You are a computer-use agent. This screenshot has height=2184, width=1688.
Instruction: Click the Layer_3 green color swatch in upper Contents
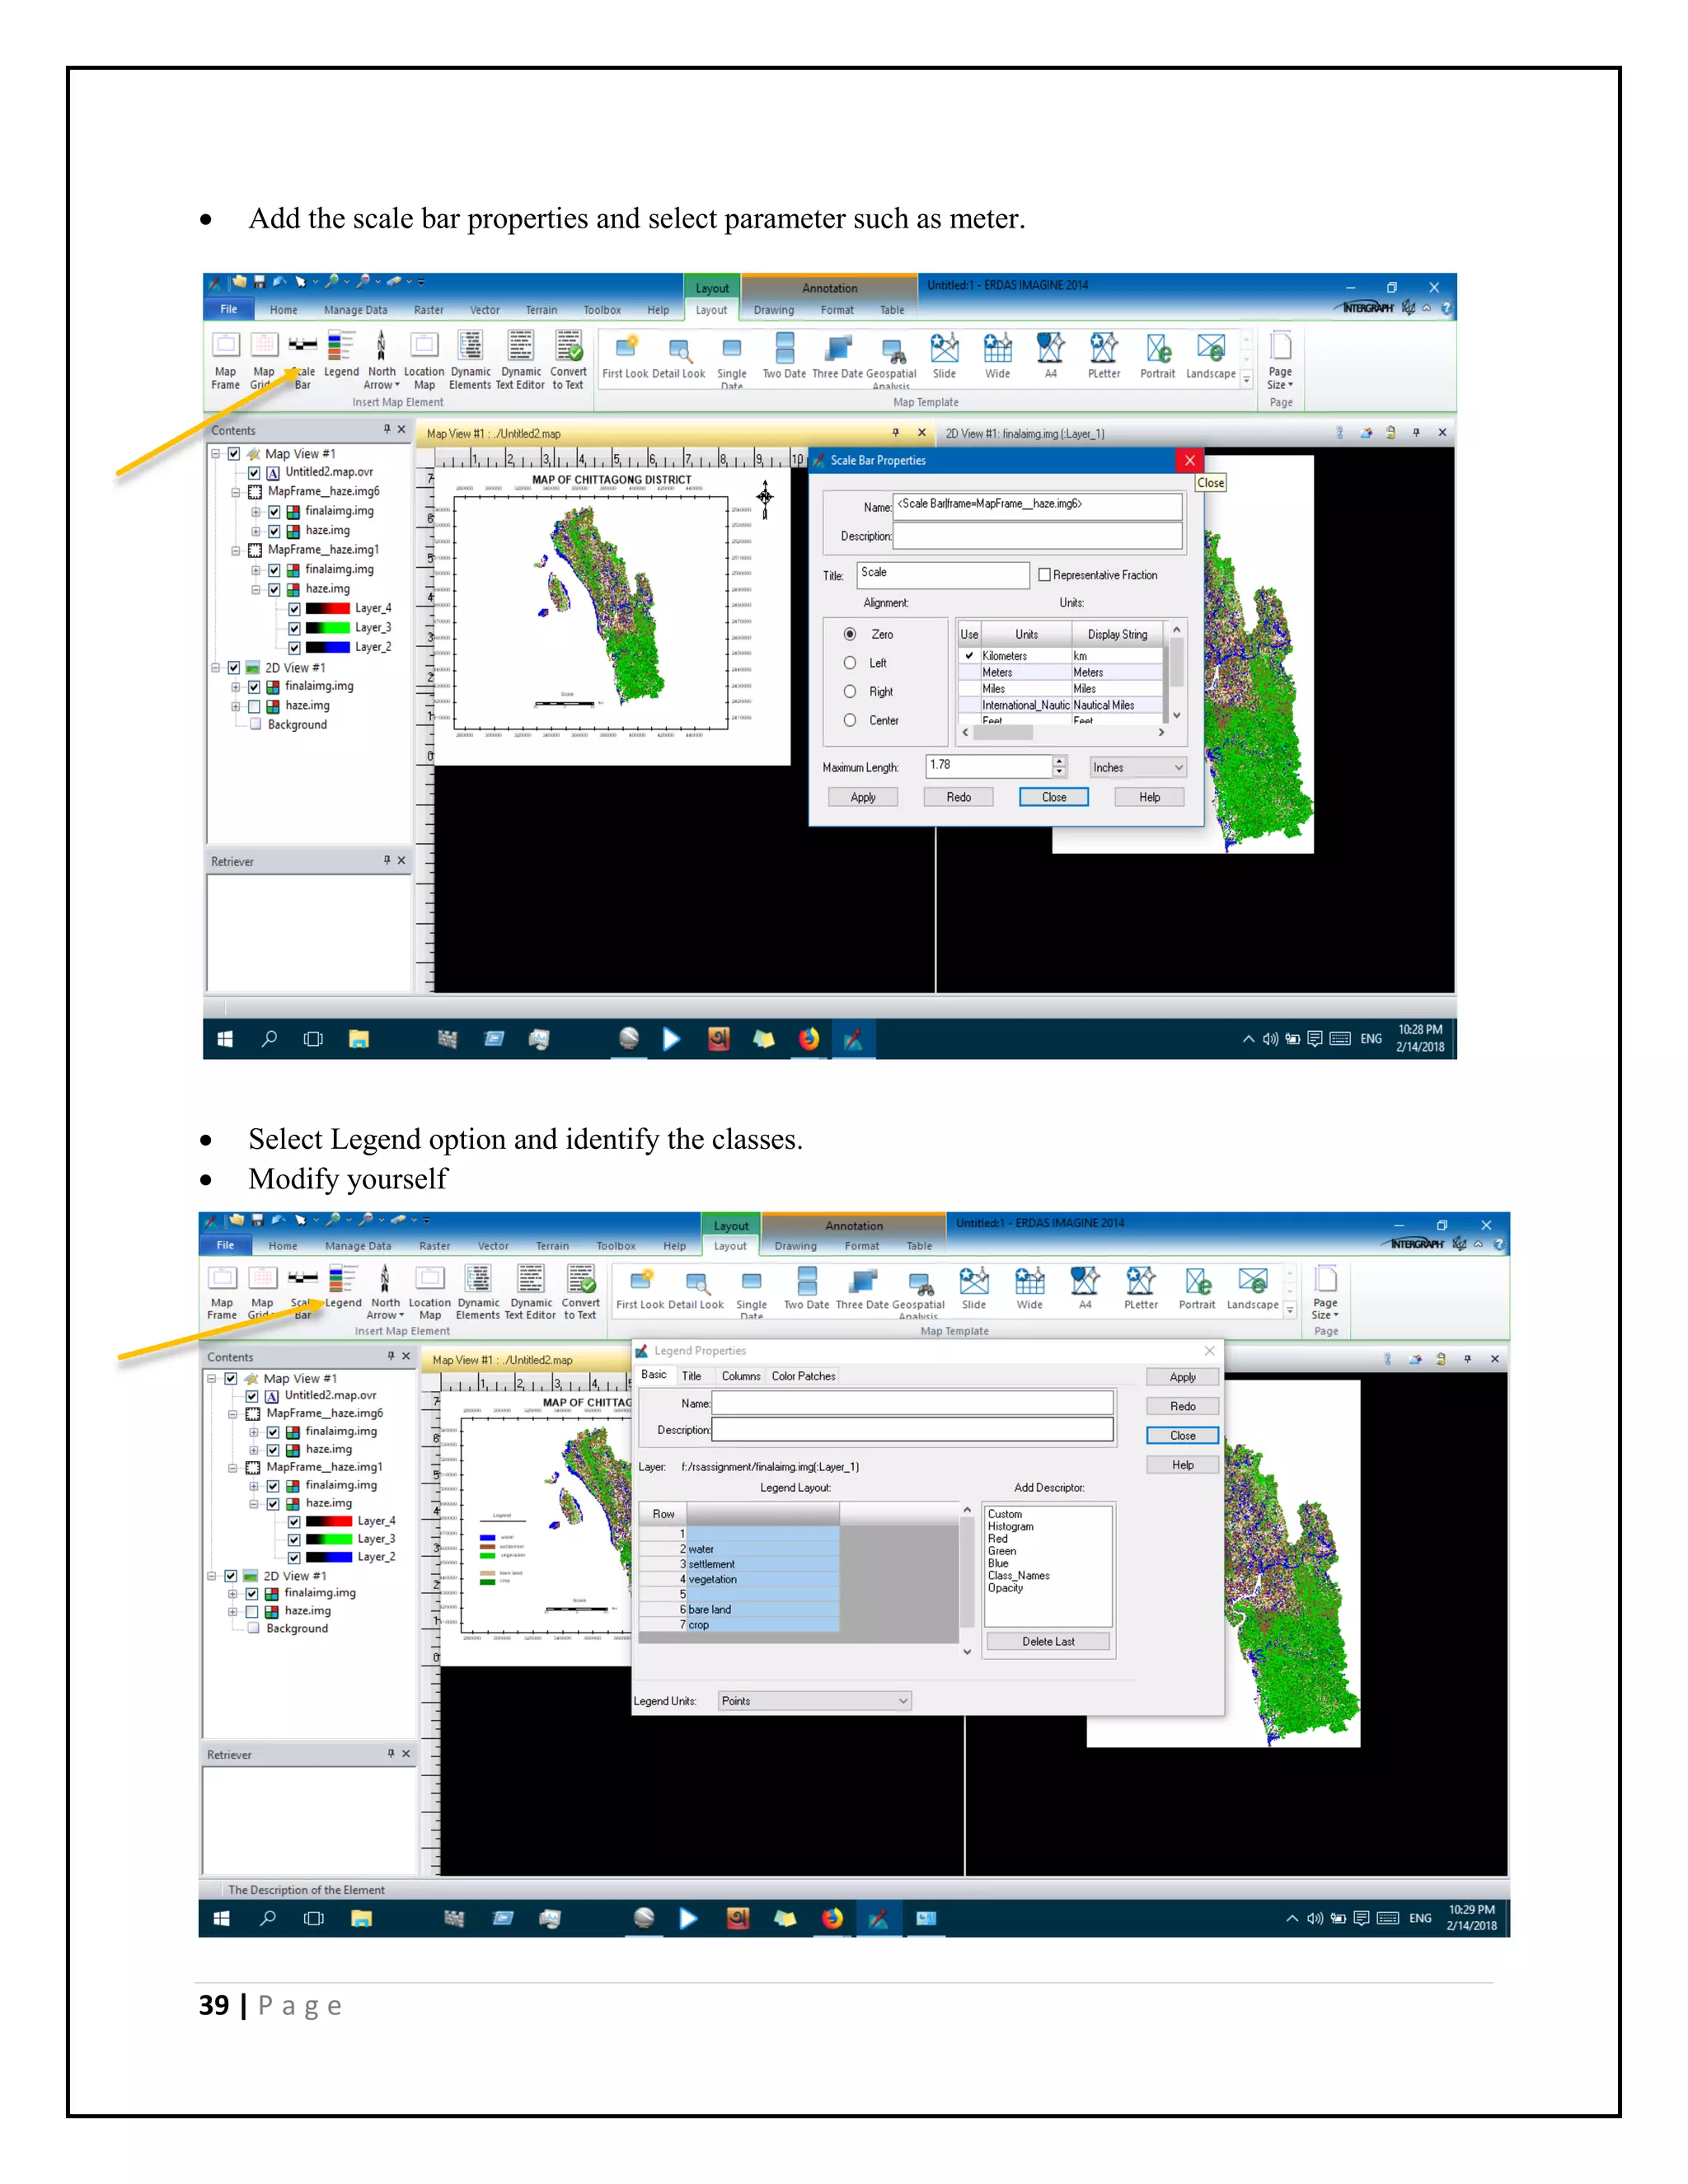(x=327, y=628)
